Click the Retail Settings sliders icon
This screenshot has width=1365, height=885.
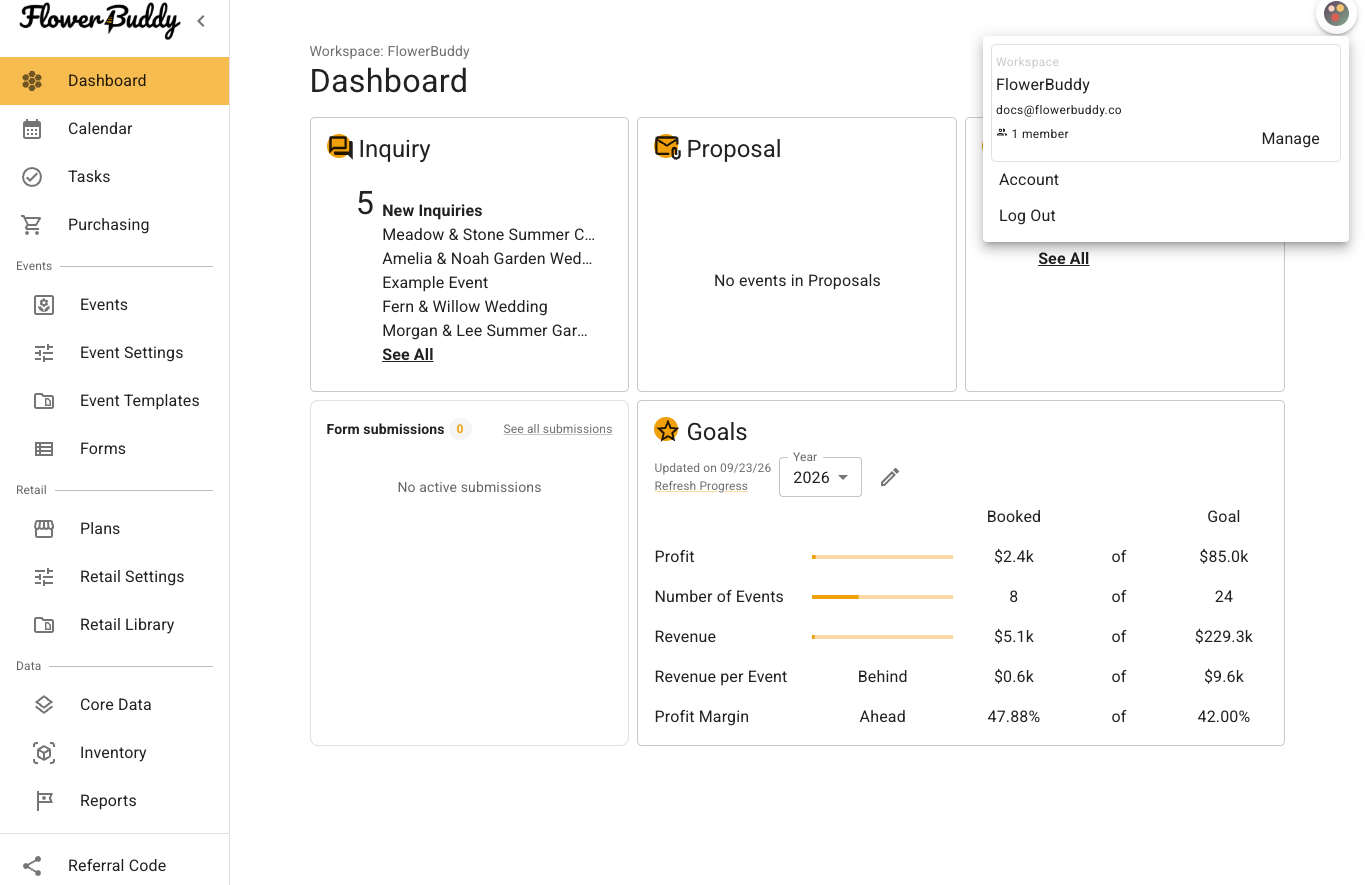44,577
